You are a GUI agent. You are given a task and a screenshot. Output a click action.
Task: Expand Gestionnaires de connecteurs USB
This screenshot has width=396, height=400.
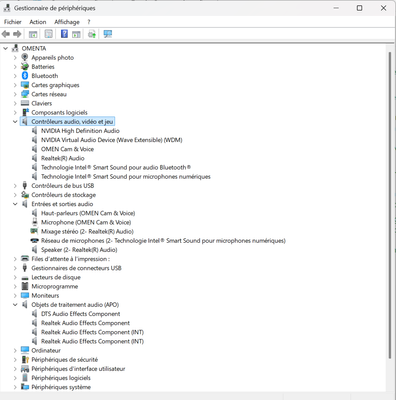pyautogui.click(x=15, y=268)
